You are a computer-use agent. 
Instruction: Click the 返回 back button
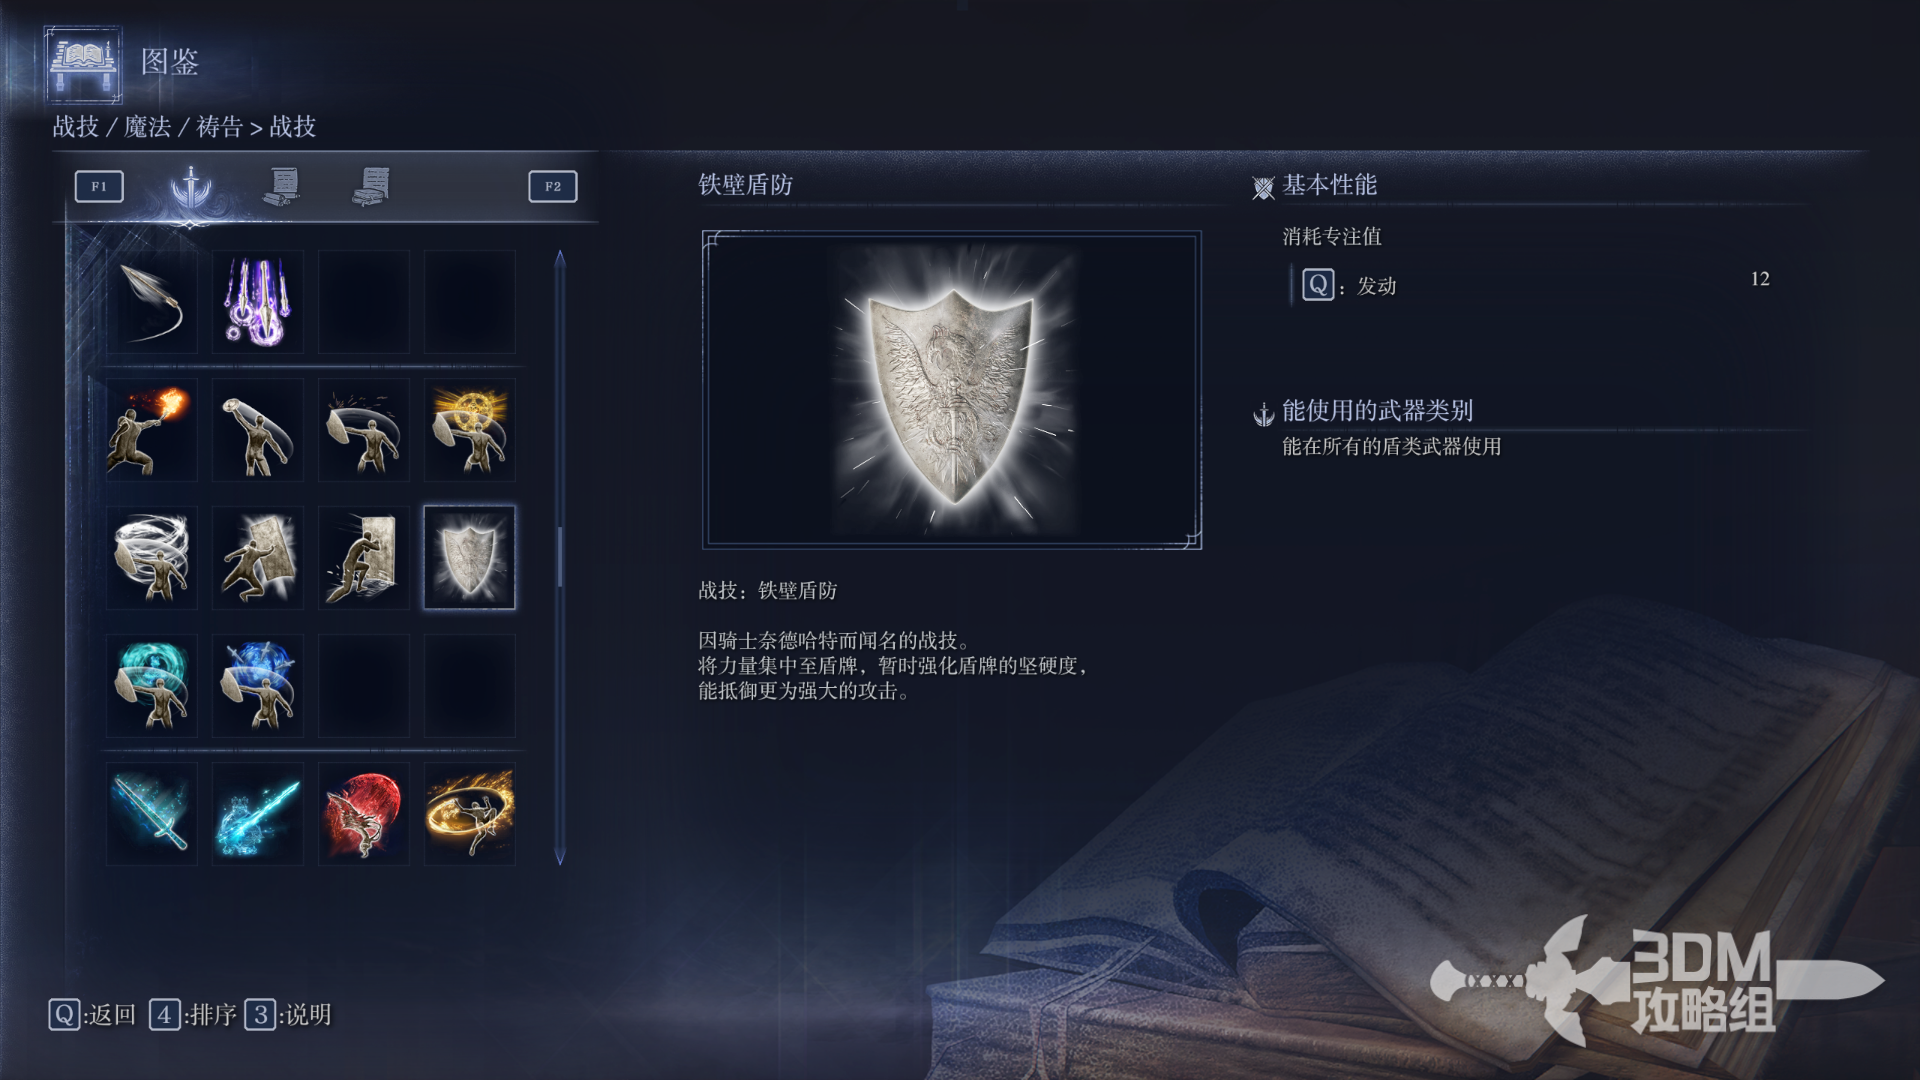[92, 1015]
